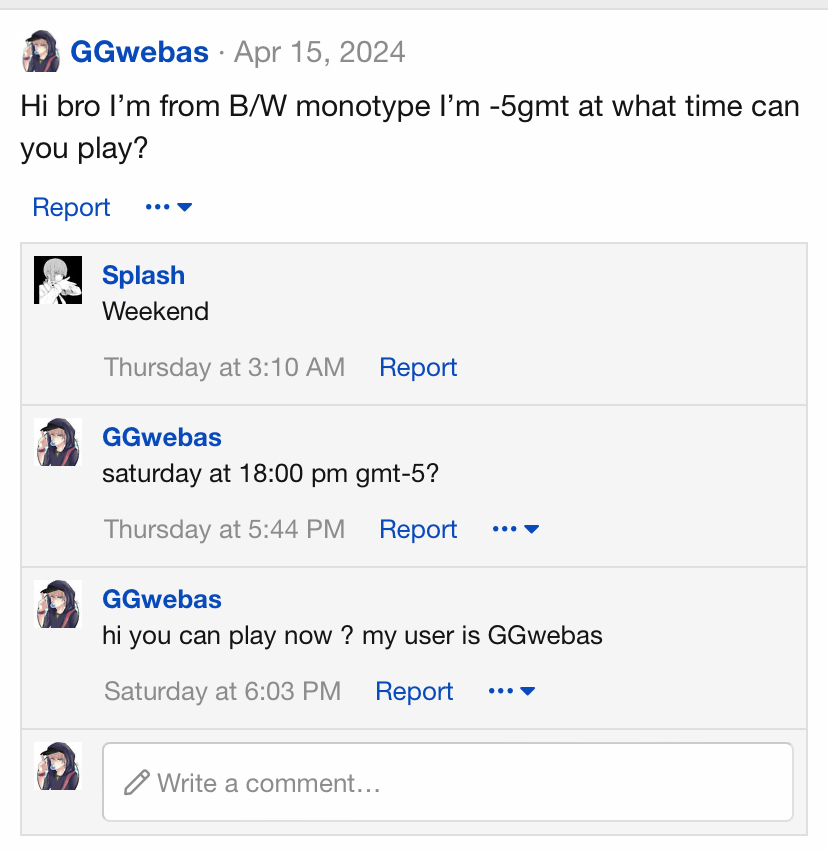Viewport: 828px width, 852px height.
Task: Click the 'Thursday at 3:10 AM' timestamp
Action: 224,367
